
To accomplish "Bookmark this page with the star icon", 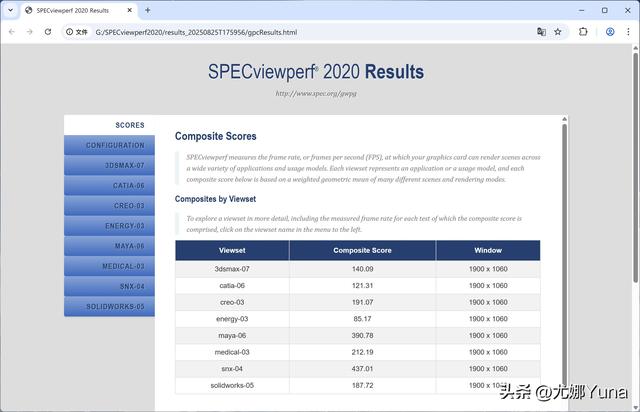I will (x=558, y=32).
